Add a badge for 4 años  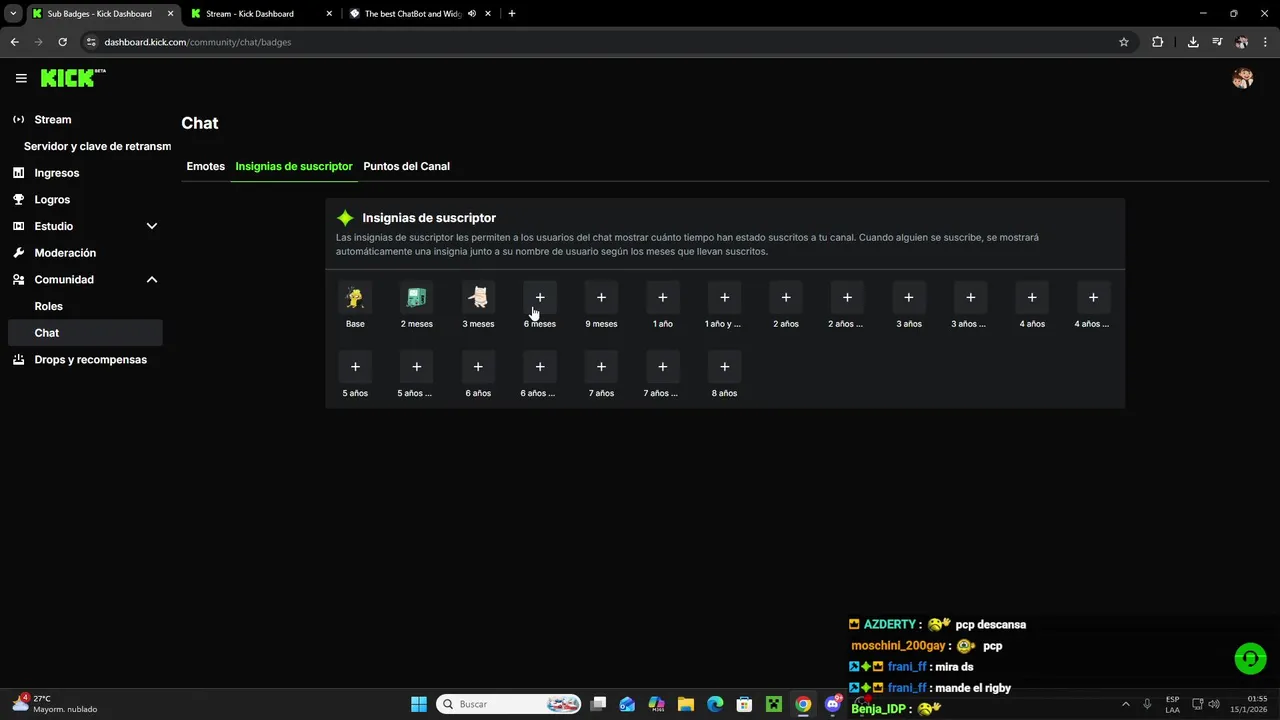point(1032,297)
